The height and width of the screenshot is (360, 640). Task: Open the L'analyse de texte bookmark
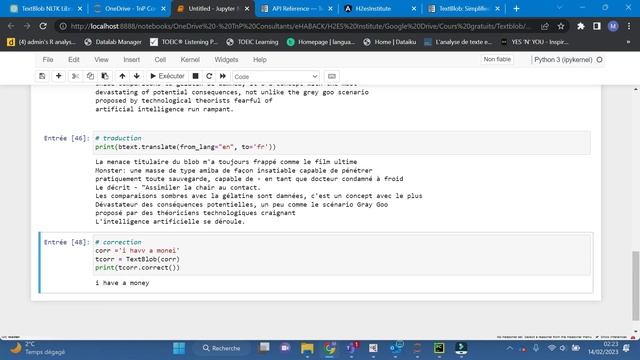coord(458,42)
